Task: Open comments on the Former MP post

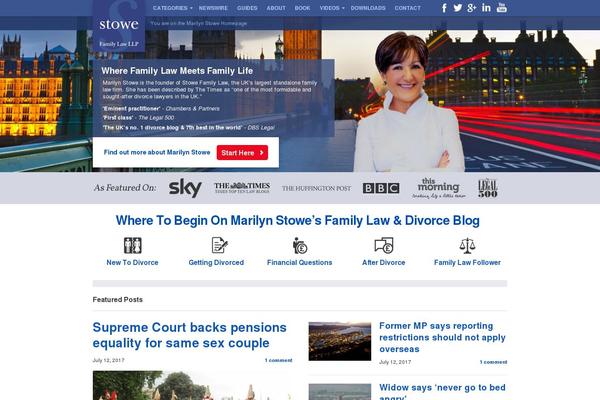Action: pos(493,362)
